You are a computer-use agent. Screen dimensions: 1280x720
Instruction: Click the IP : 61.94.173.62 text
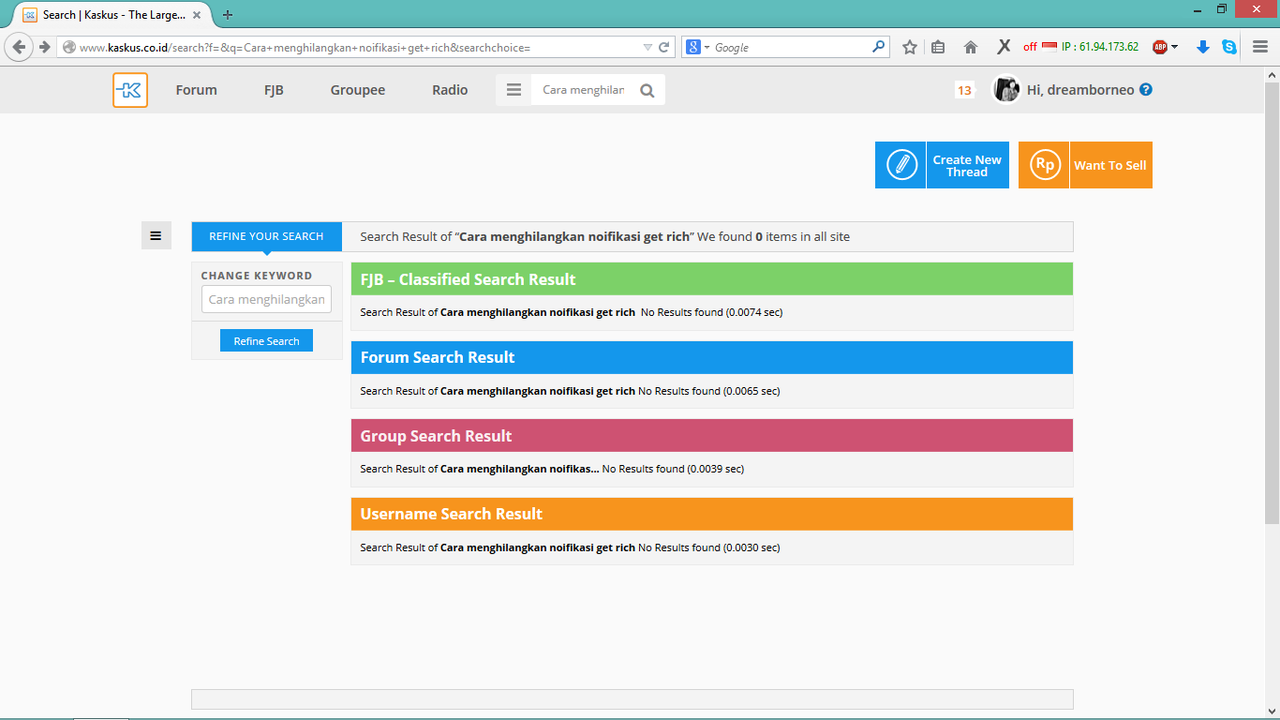coord(1100,47)
